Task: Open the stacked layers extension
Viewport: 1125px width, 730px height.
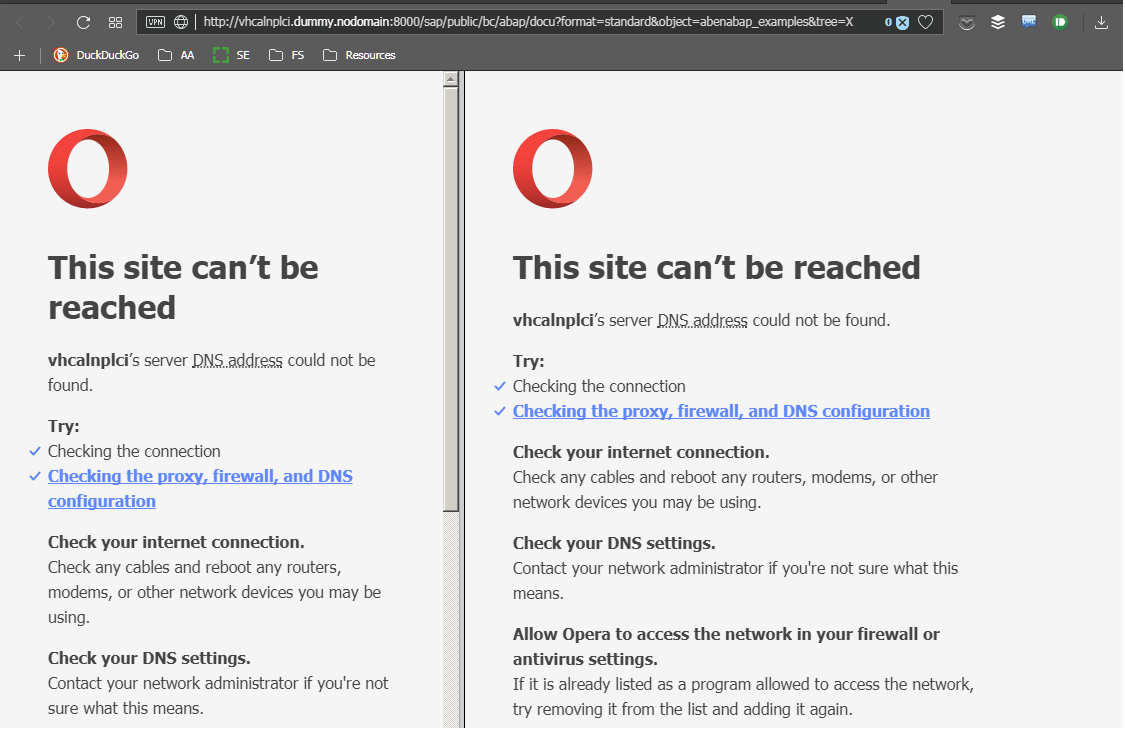Action: (x=998, y=22)
